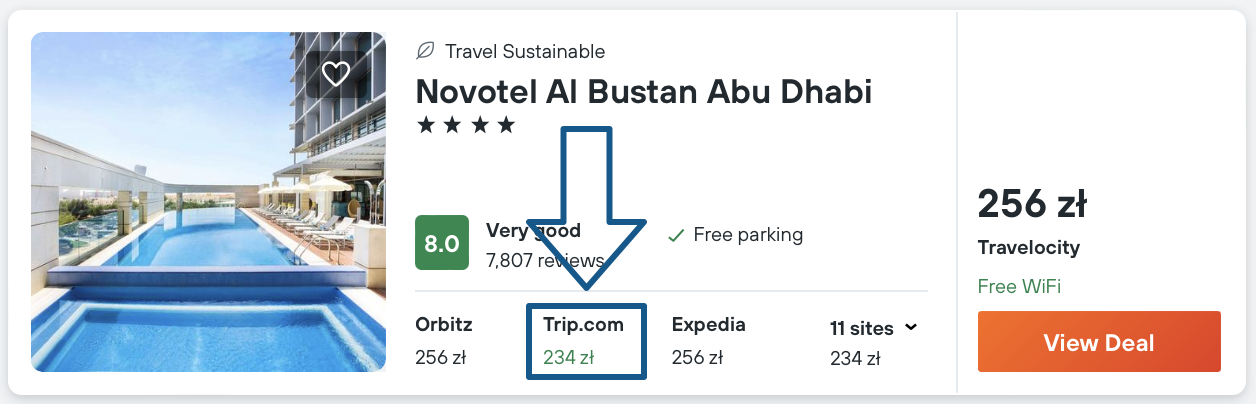
Task: Open the 11 sites price list
Action: pos(860,328)
